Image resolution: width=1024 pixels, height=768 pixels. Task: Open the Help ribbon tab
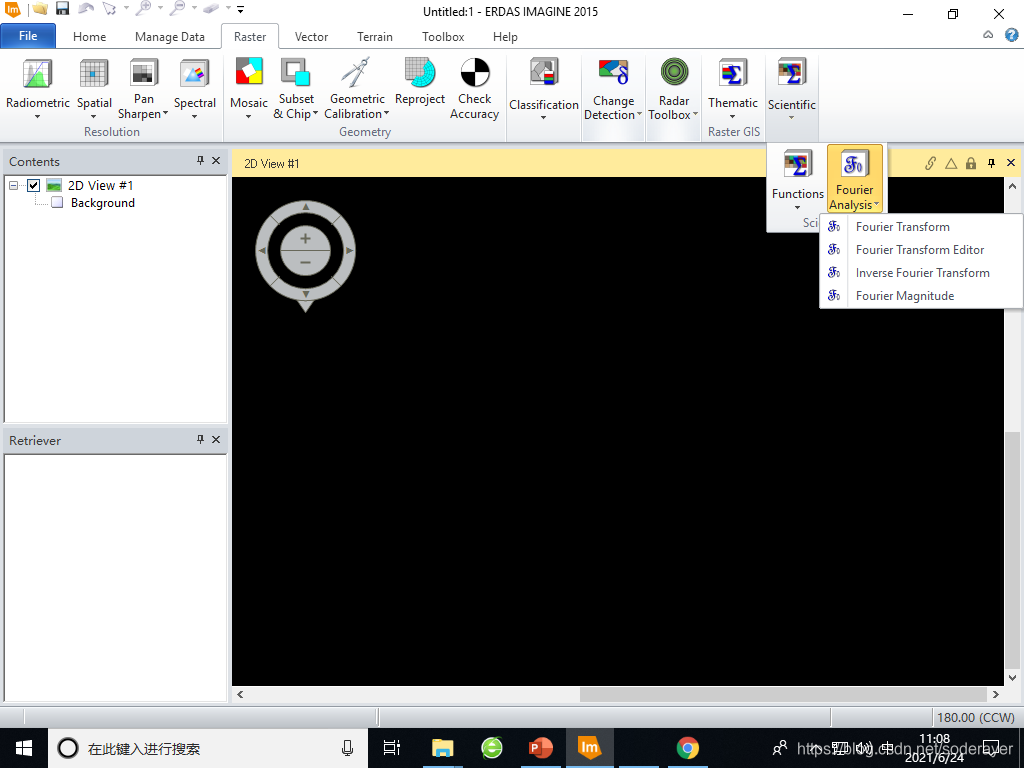click(x=505, y=37)
